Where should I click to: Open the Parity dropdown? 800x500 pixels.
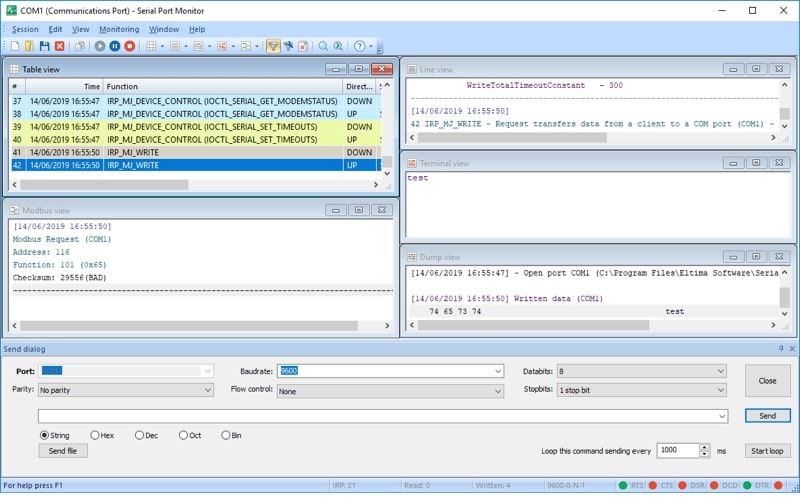(208, 390)
